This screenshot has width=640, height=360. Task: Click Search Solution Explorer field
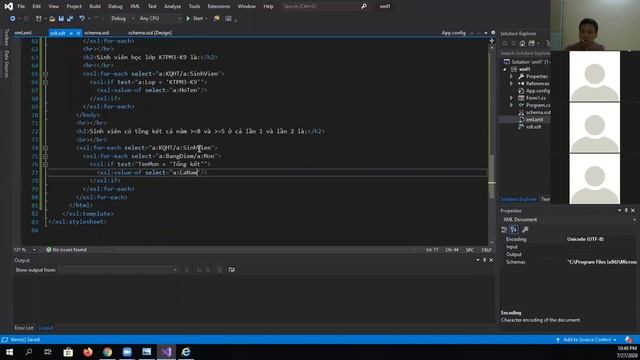[525, 53]
